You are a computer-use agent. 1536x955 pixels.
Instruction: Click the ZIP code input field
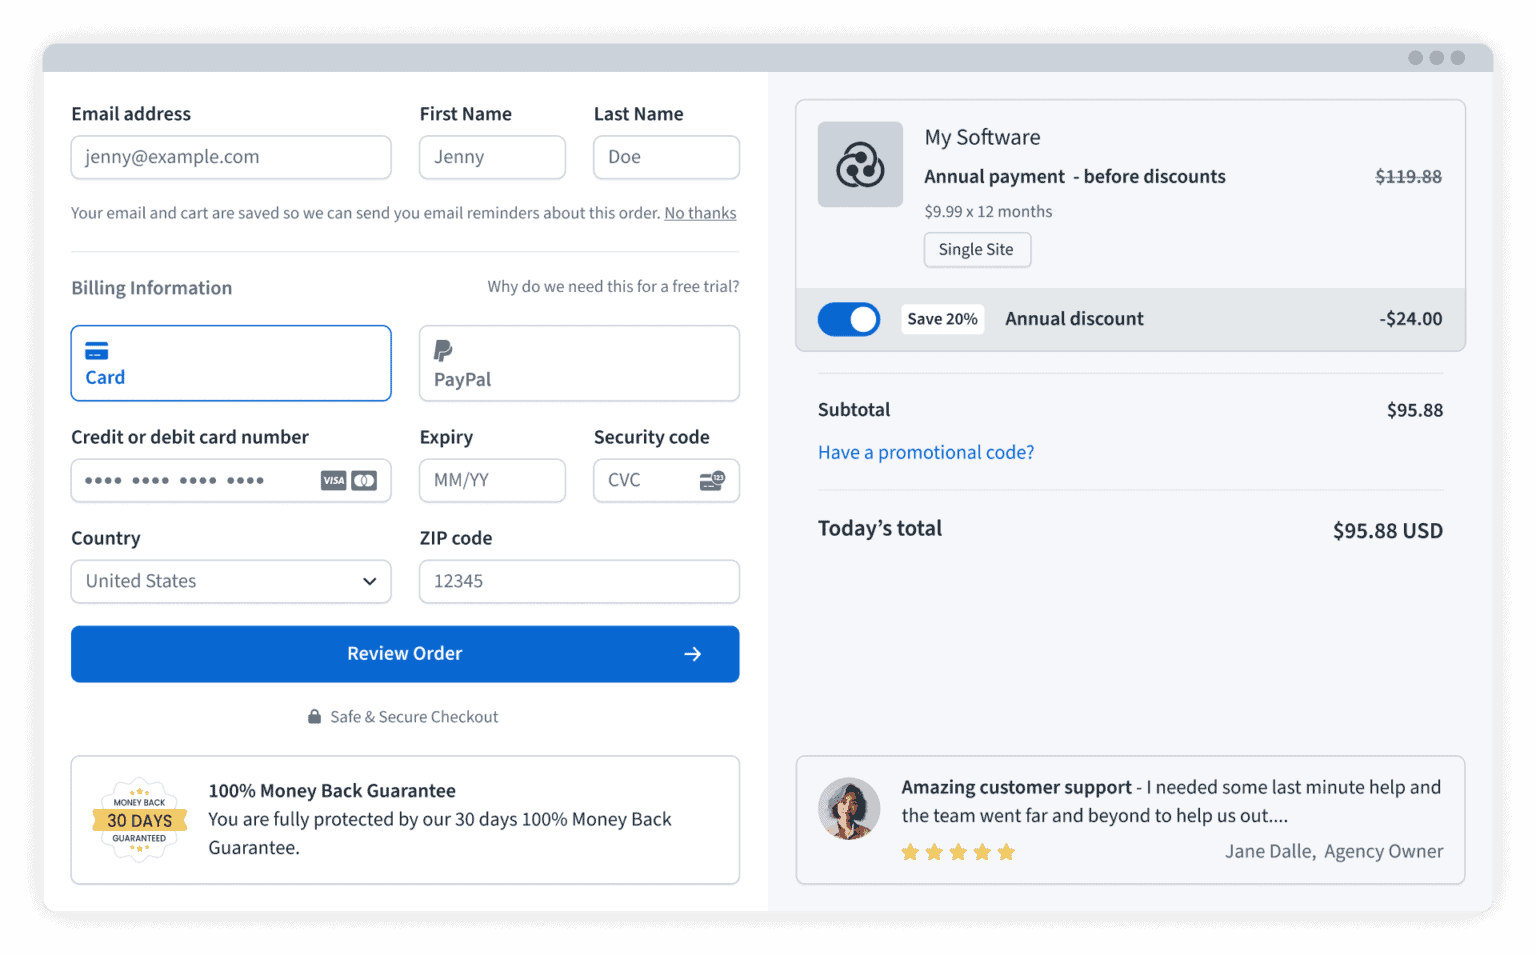pos(579,582)
